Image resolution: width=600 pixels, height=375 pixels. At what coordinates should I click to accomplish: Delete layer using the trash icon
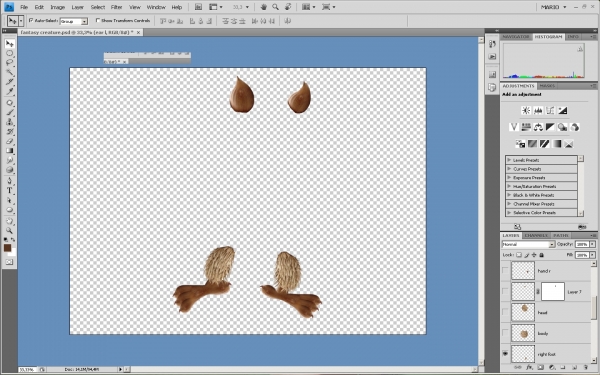pyautogui.click(x=585, y=367)
